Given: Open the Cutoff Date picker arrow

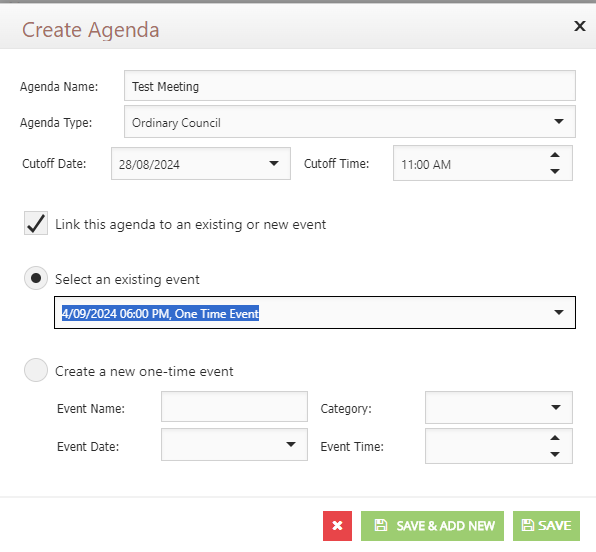Looking at the screenshot, I should coord(274,164).
